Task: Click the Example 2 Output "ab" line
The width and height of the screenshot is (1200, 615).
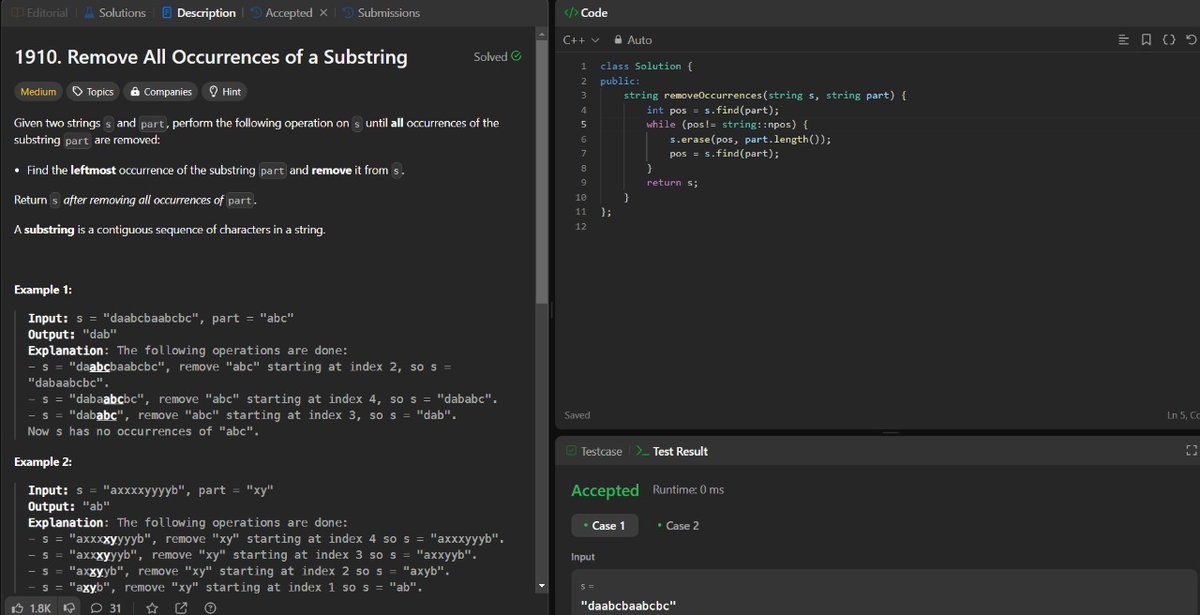Action: 69,506
